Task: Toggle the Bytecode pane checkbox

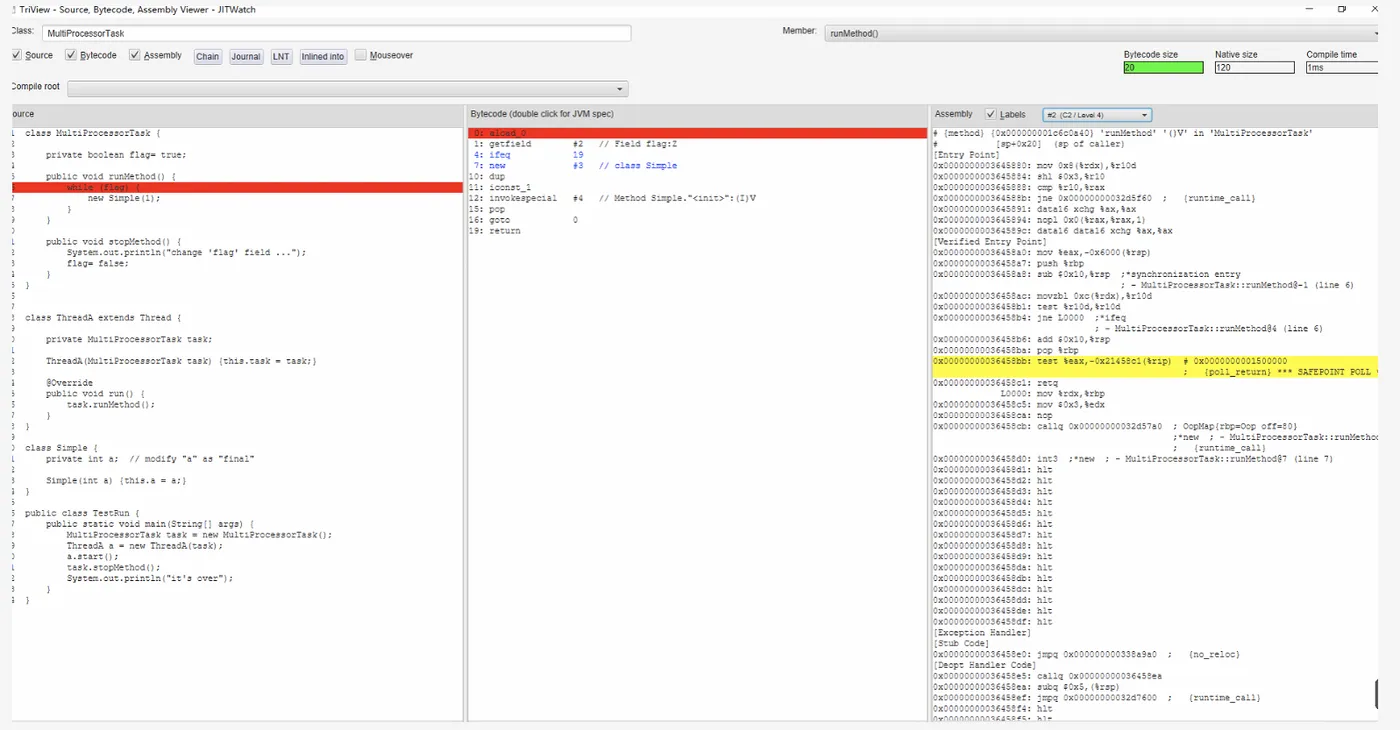Action: coord(71,55)
